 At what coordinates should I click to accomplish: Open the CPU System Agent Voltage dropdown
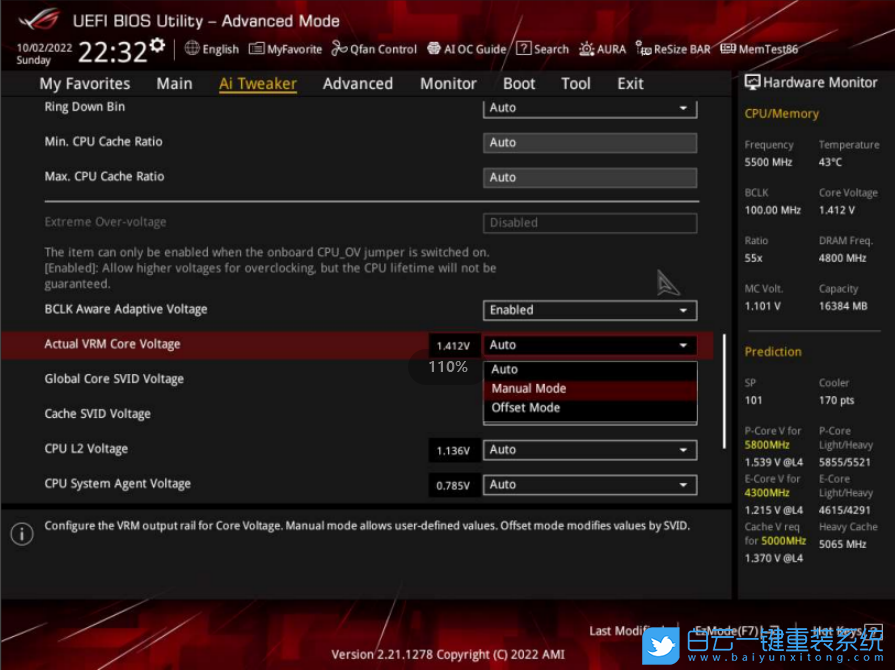589,485
